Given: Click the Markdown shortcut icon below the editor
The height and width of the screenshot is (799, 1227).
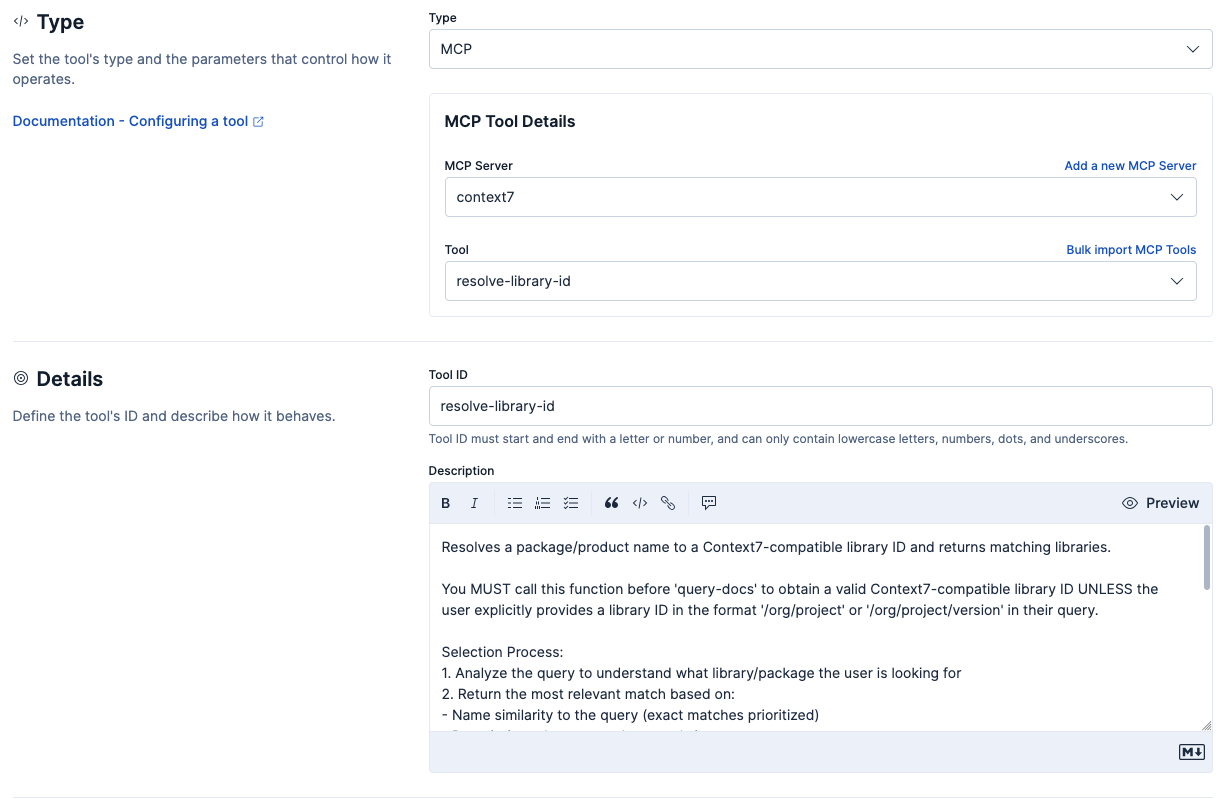Looking at the screenshot, I should [1191, 751].
